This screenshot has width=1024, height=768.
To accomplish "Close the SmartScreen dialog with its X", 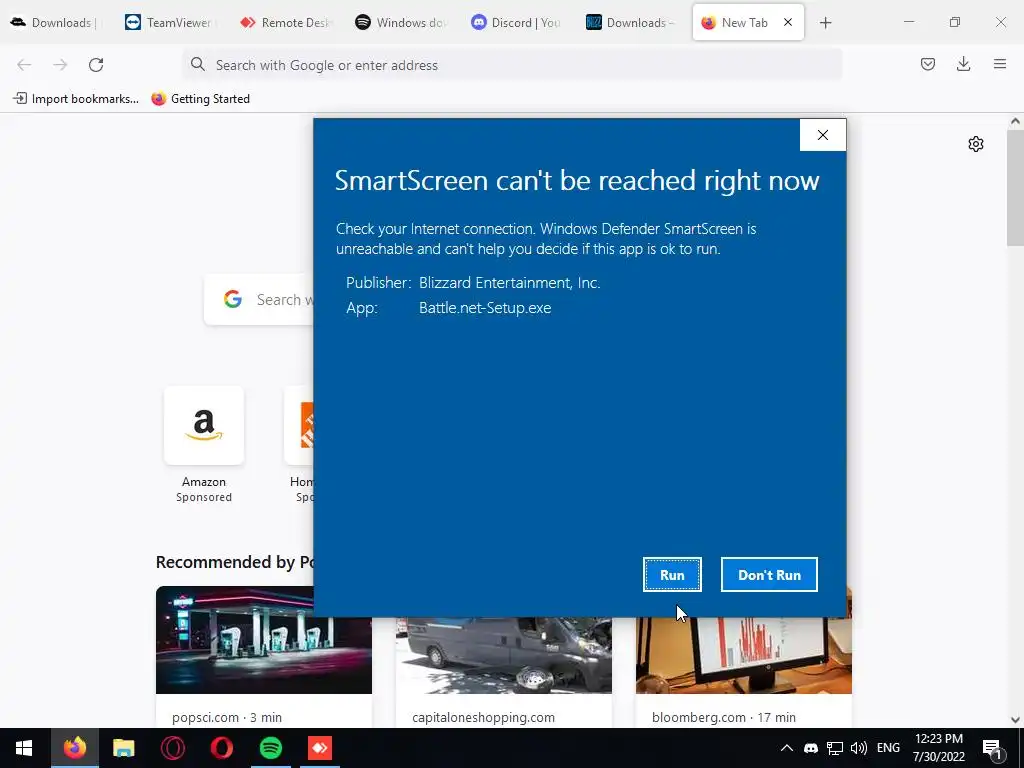I will click(x=823, y=135).
